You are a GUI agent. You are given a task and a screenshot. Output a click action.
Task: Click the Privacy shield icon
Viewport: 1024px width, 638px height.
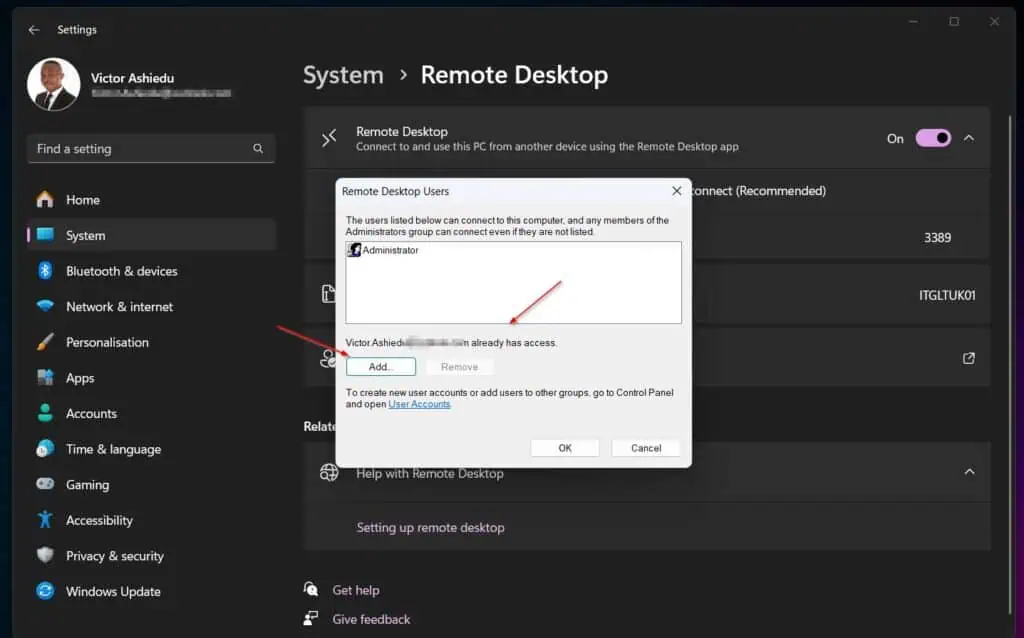(x=45, y=555)
